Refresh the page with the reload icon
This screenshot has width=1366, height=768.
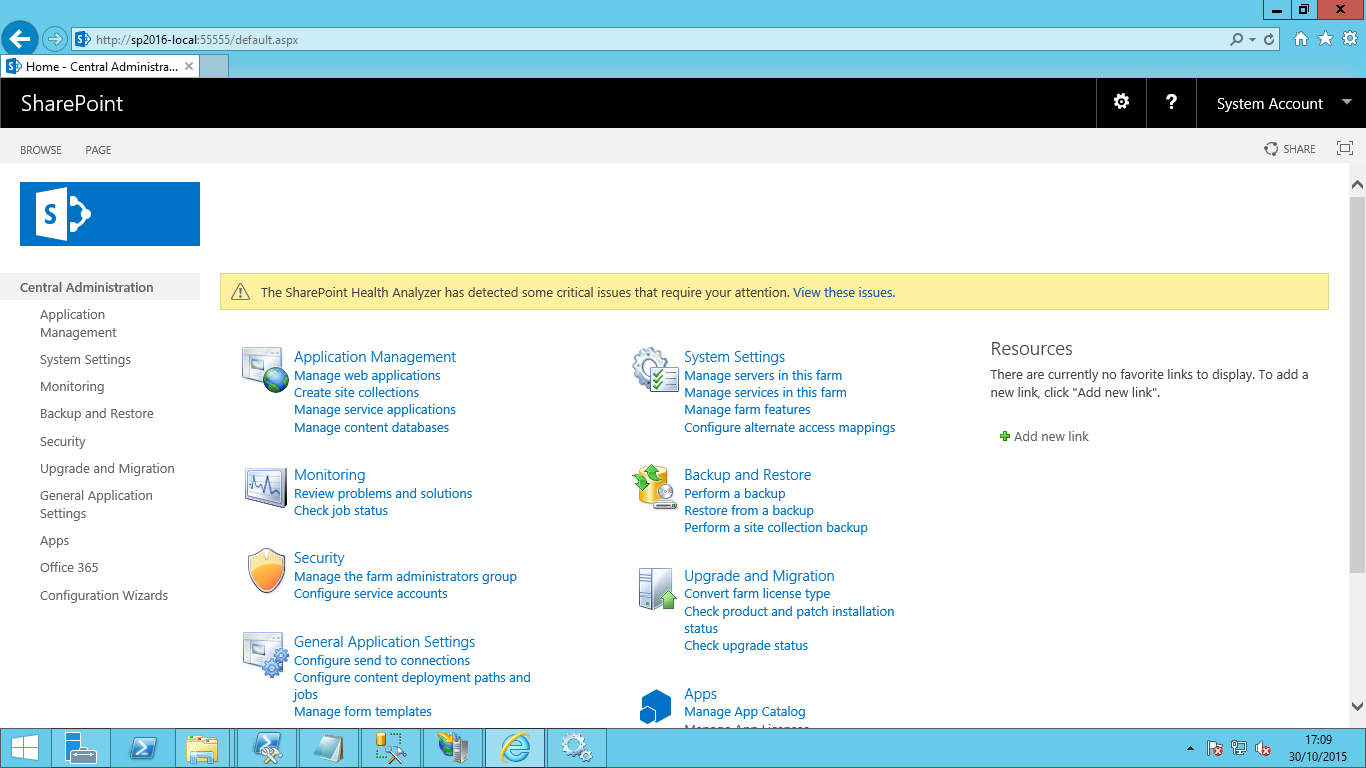1269,40
